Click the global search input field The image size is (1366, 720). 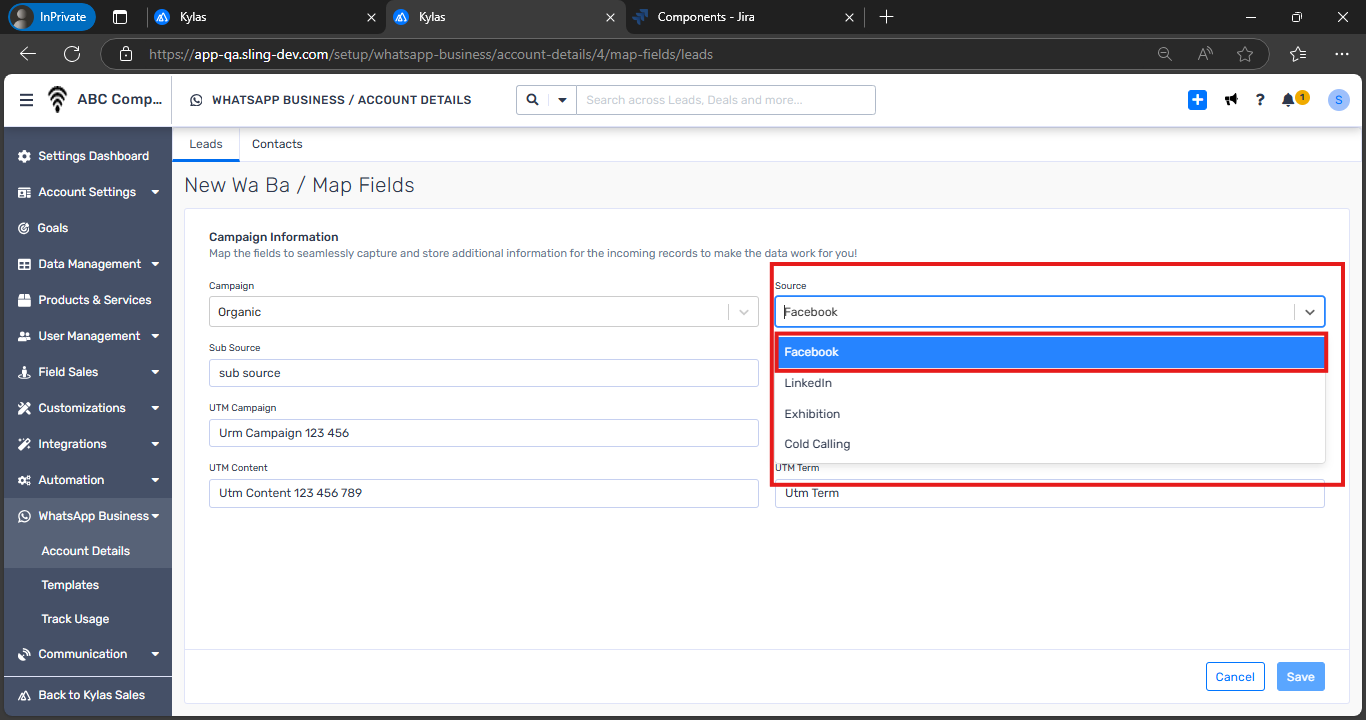pyautogui.click(x=725, y=100)
